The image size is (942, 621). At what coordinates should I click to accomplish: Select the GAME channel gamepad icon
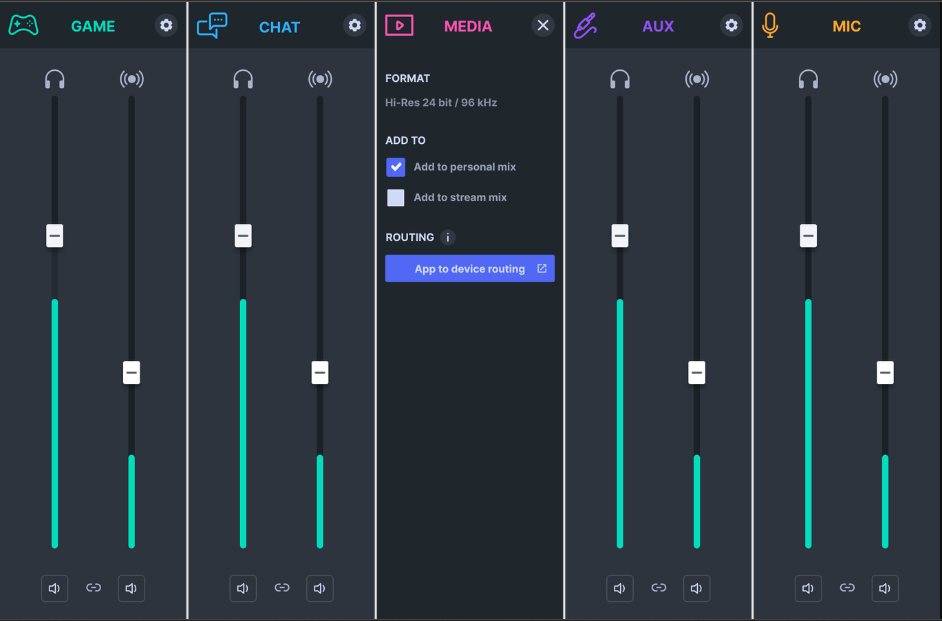click(23, 24)
